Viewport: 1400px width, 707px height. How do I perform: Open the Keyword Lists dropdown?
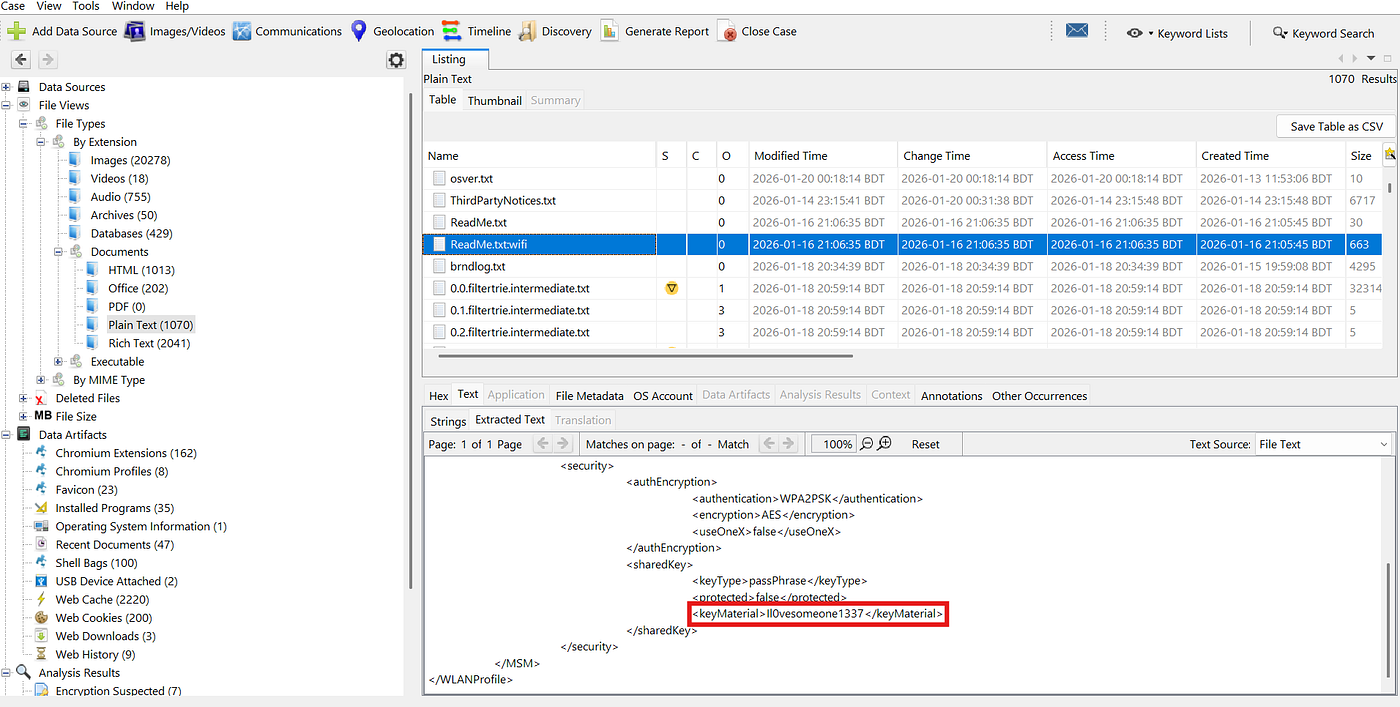(1176, 33)
